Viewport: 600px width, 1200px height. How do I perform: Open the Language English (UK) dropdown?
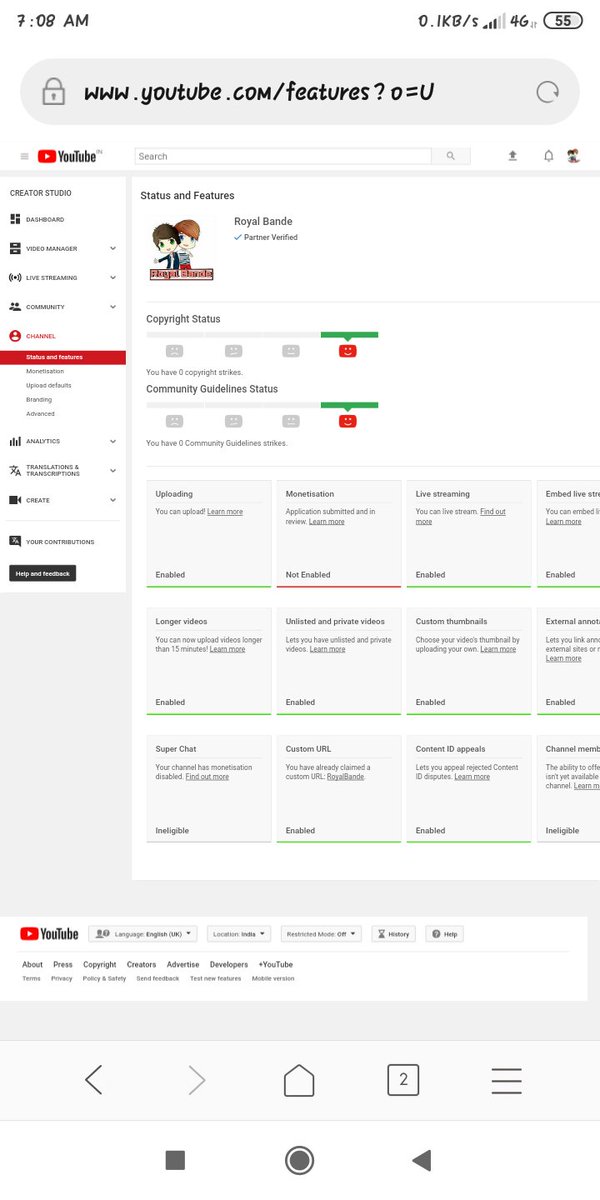143,934
